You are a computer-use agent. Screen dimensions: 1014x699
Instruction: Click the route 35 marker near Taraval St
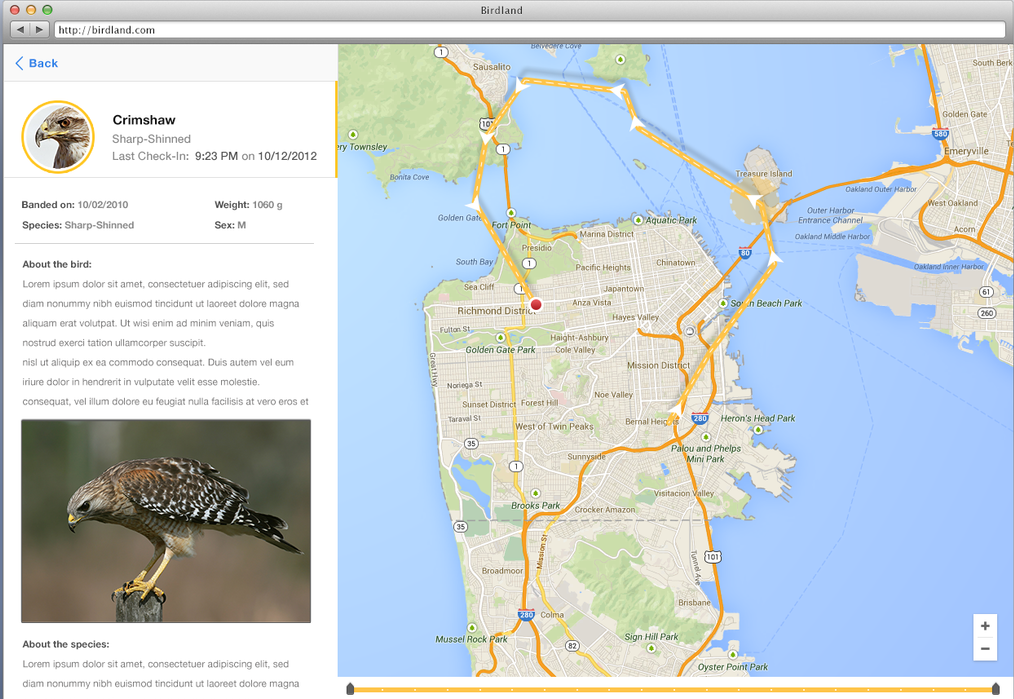(471, 444)
